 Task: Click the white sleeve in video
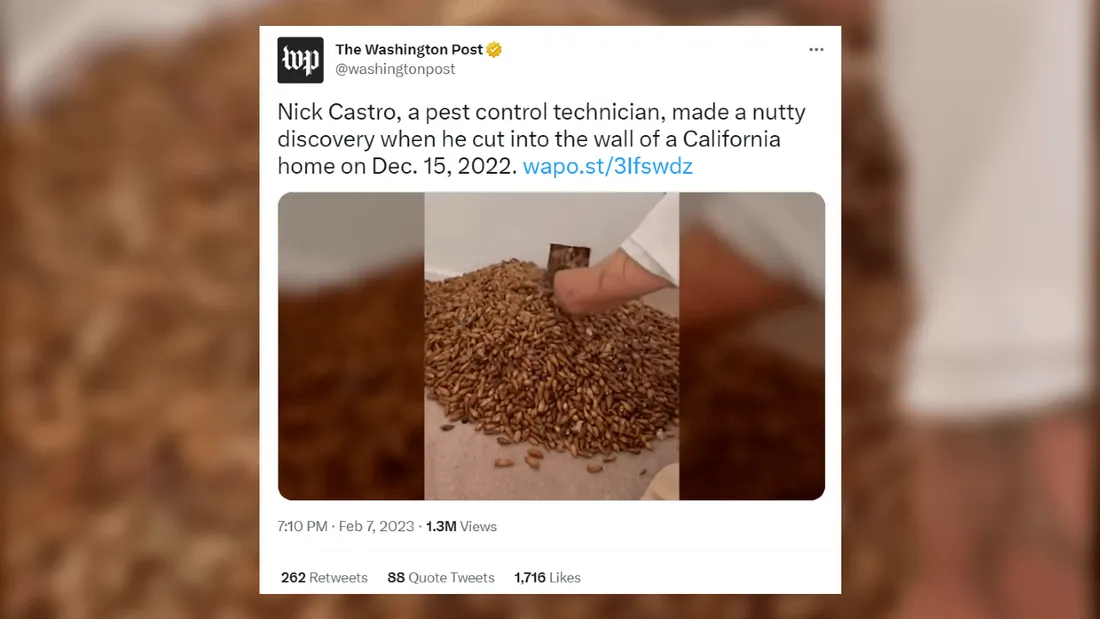click(651, 239)
